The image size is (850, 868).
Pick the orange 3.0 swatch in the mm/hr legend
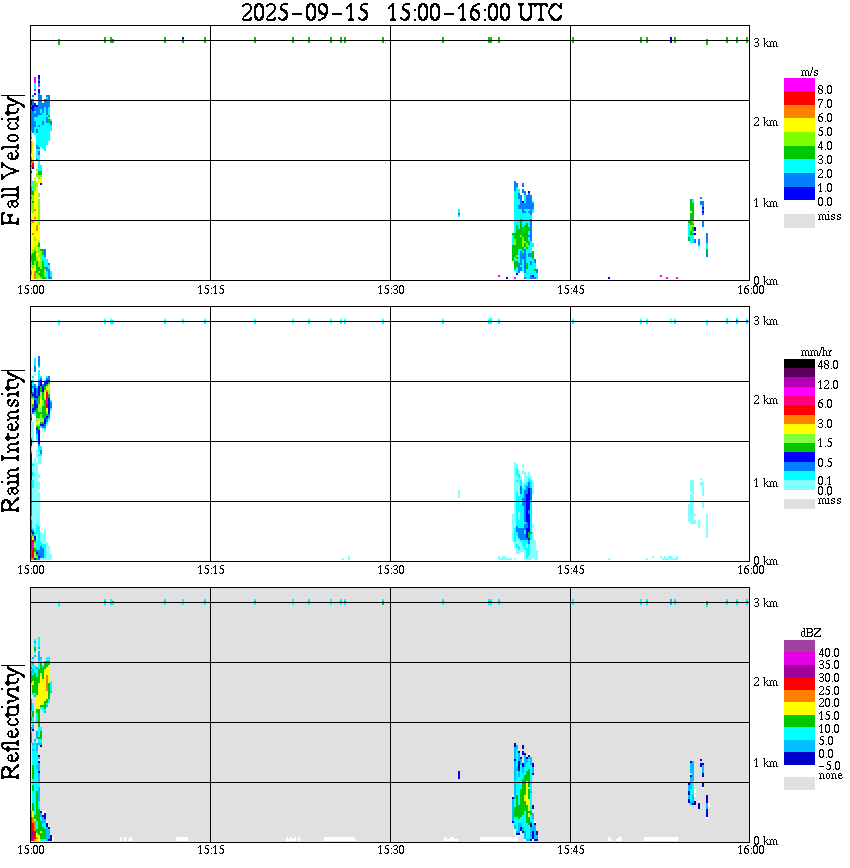[799, 420]
